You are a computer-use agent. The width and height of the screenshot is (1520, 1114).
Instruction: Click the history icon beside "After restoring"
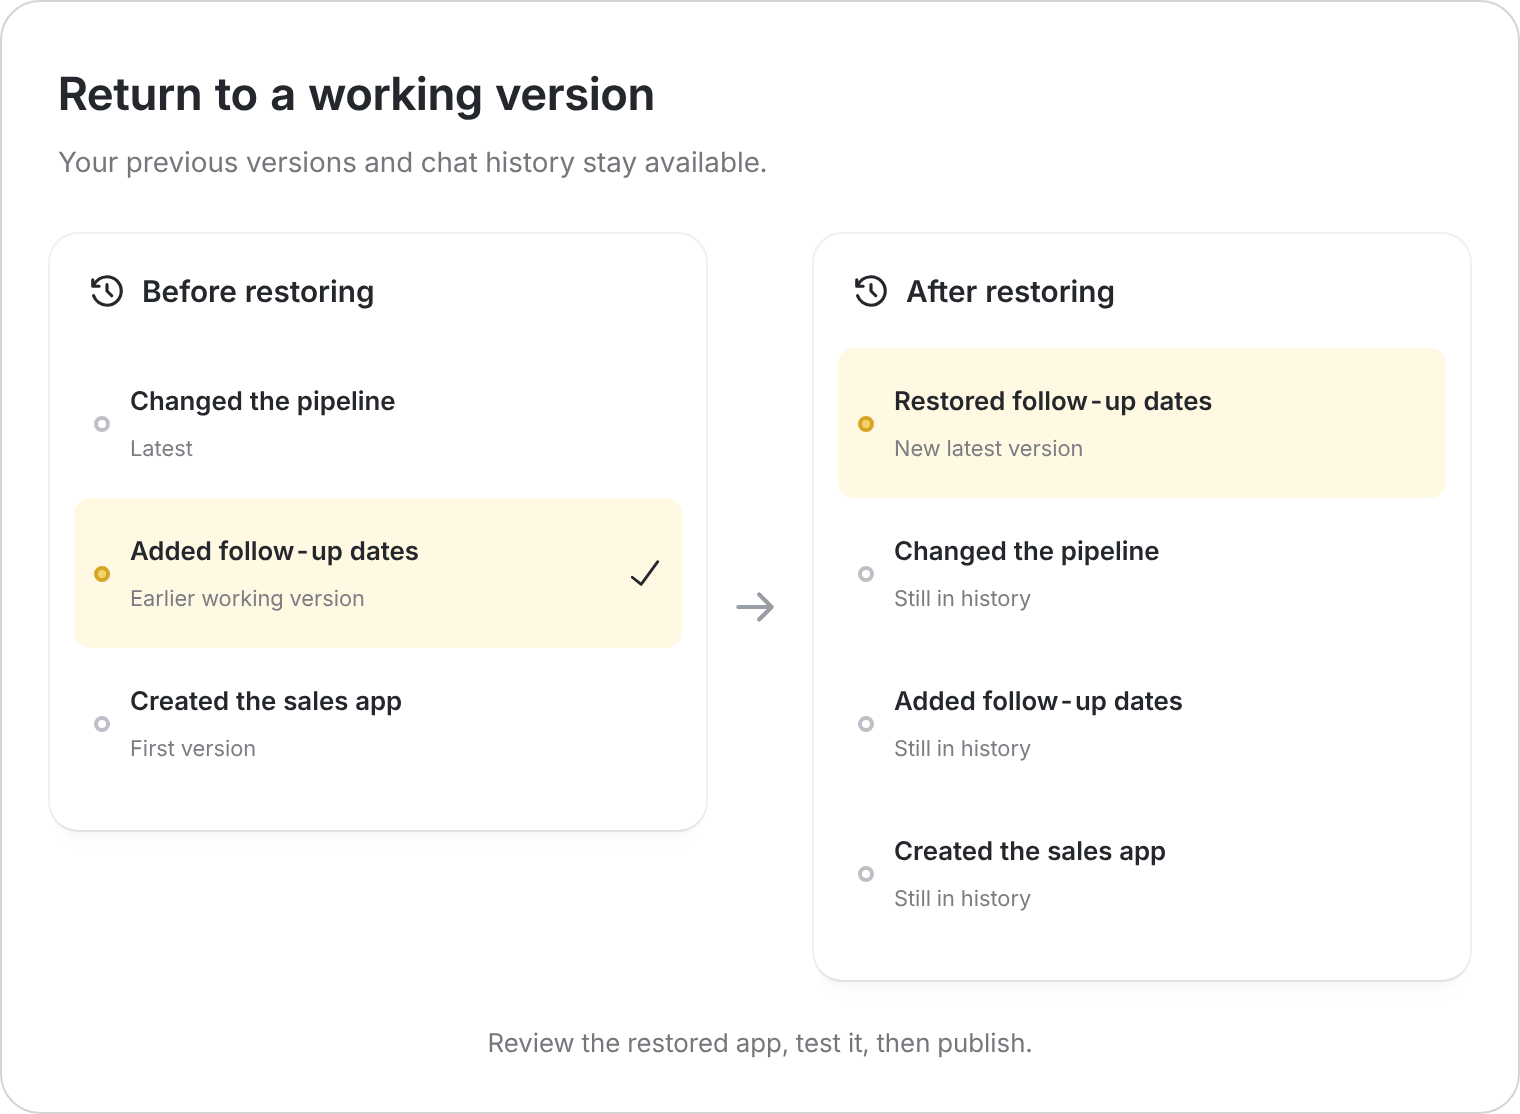click(x=871, y=291)
